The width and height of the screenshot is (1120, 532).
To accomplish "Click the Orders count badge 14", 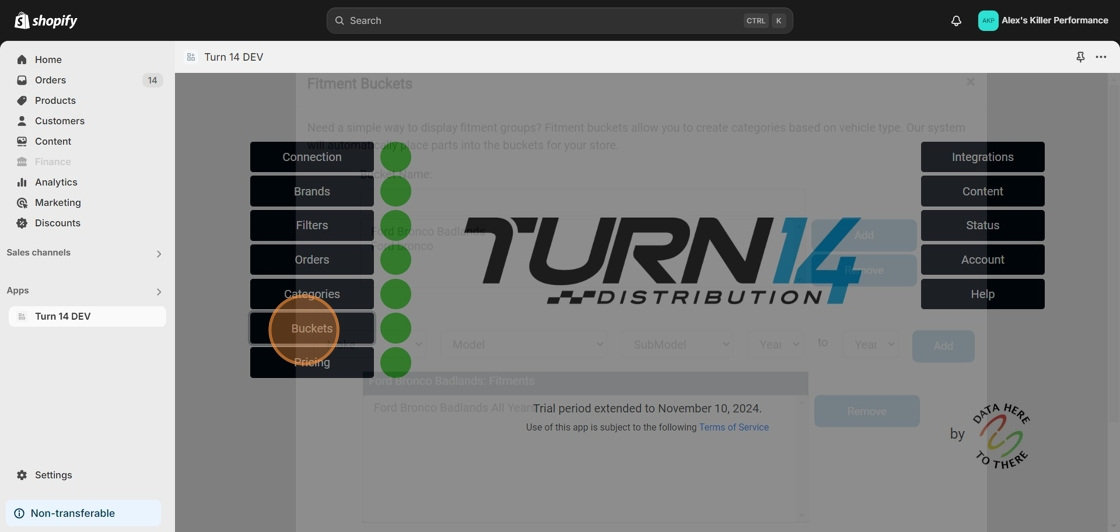I will 152,80.
